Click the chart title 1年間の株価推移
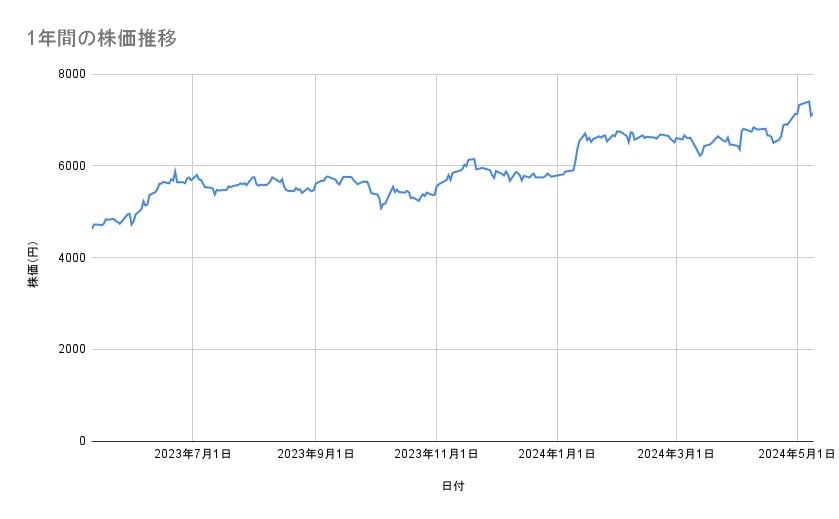Image resolution: width=839 pixels, height=519 pixels. (x=103, y=39)
